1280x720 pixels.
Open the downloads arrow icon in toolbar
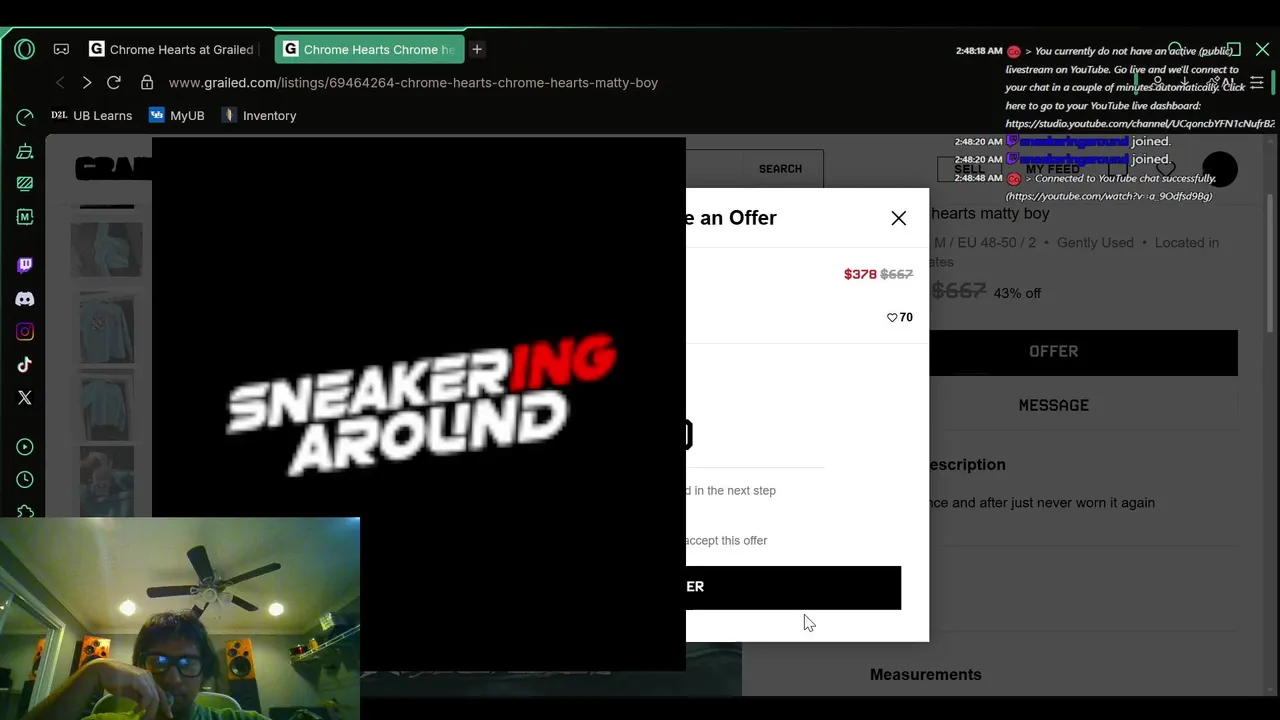pyautogui.click(x=1184, y=83)
